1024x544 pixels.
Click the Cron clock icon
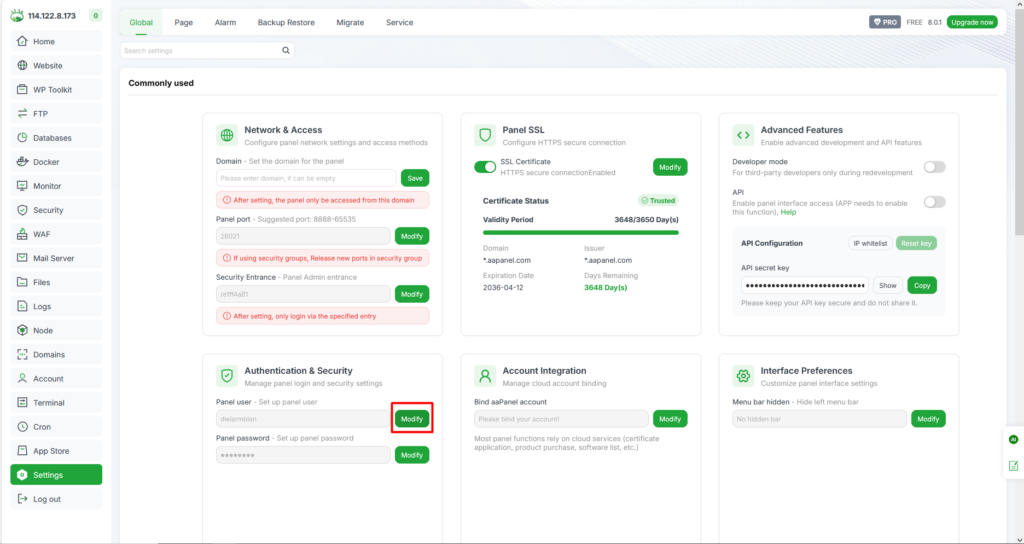tap(23, 427)
